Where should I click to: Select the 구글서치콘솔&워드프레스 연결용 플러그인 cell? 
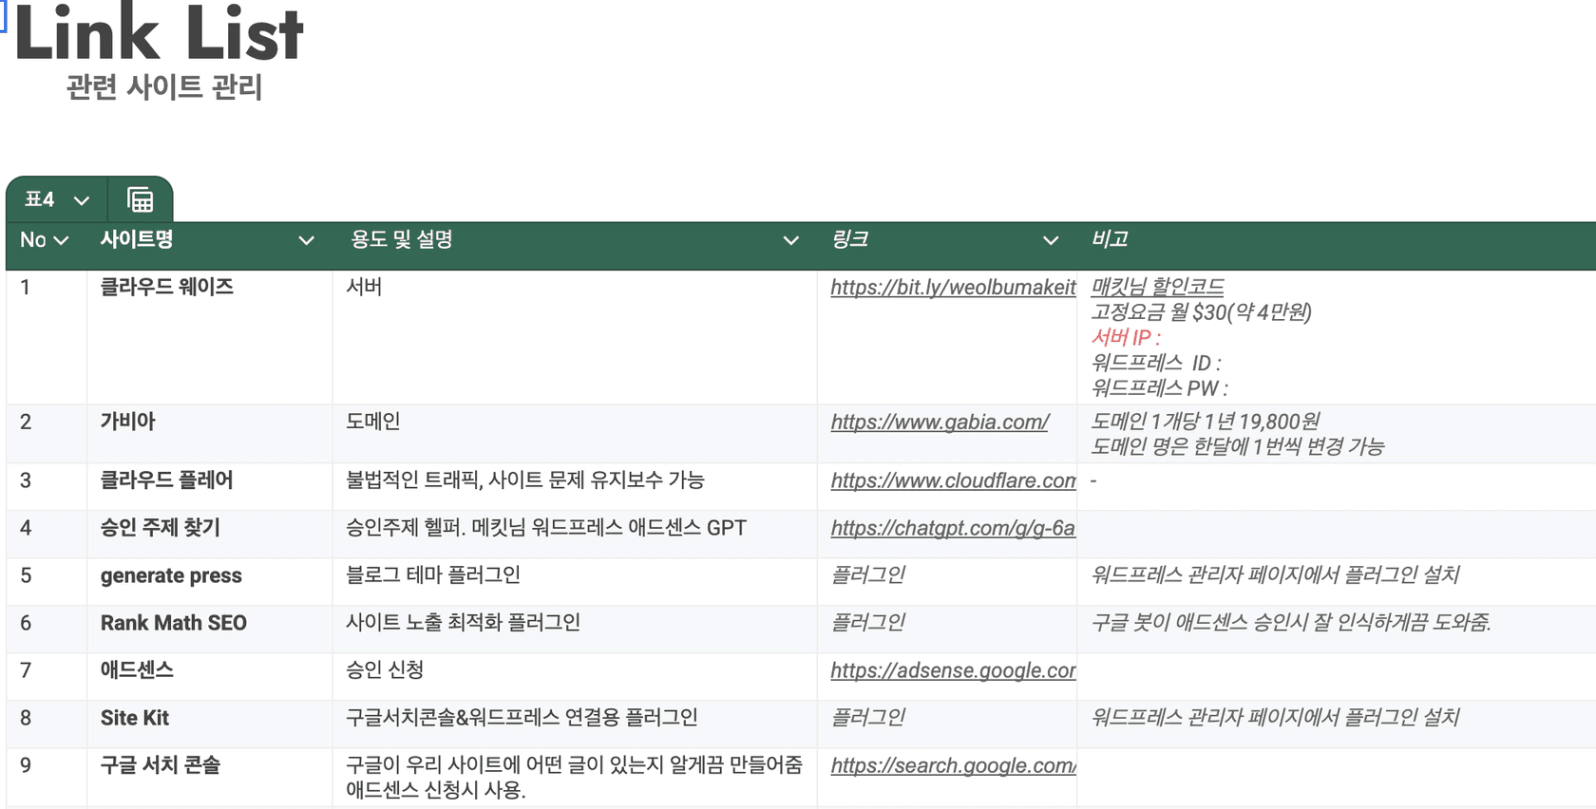tap(575, 724)
